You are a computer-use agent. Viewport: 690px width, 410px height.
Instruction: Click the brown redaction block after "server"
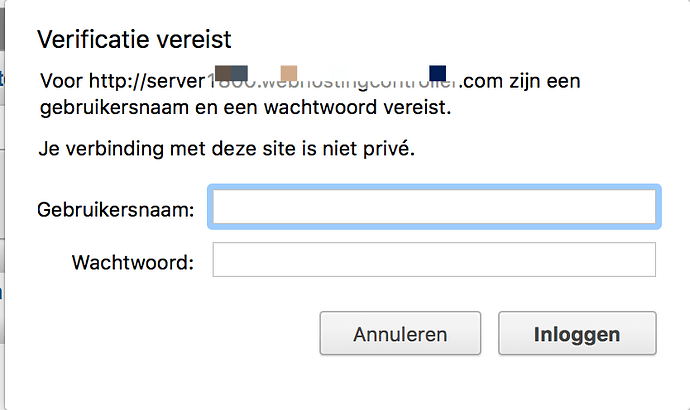point(222,73)
